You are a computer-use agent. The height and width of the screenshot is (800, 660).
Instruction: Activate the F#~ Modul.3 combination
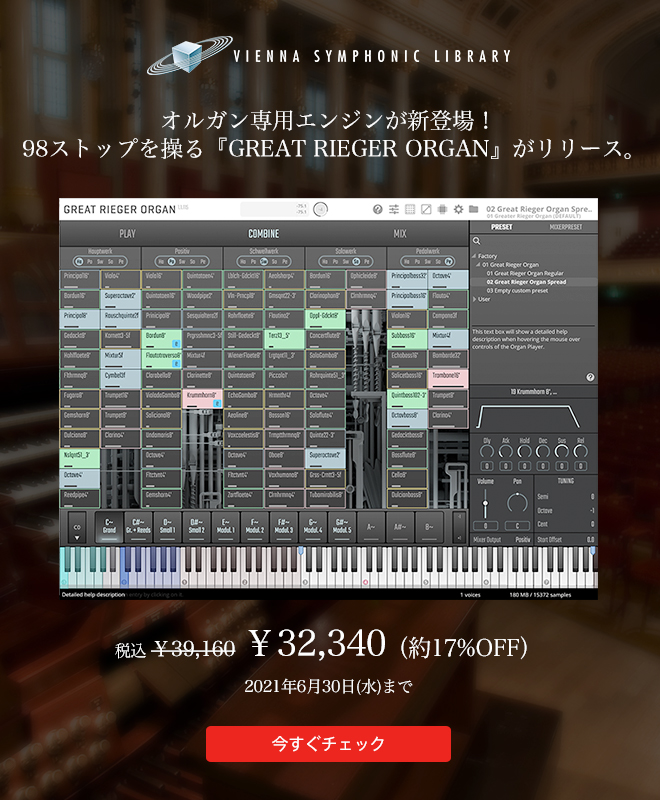pos(284,526)
